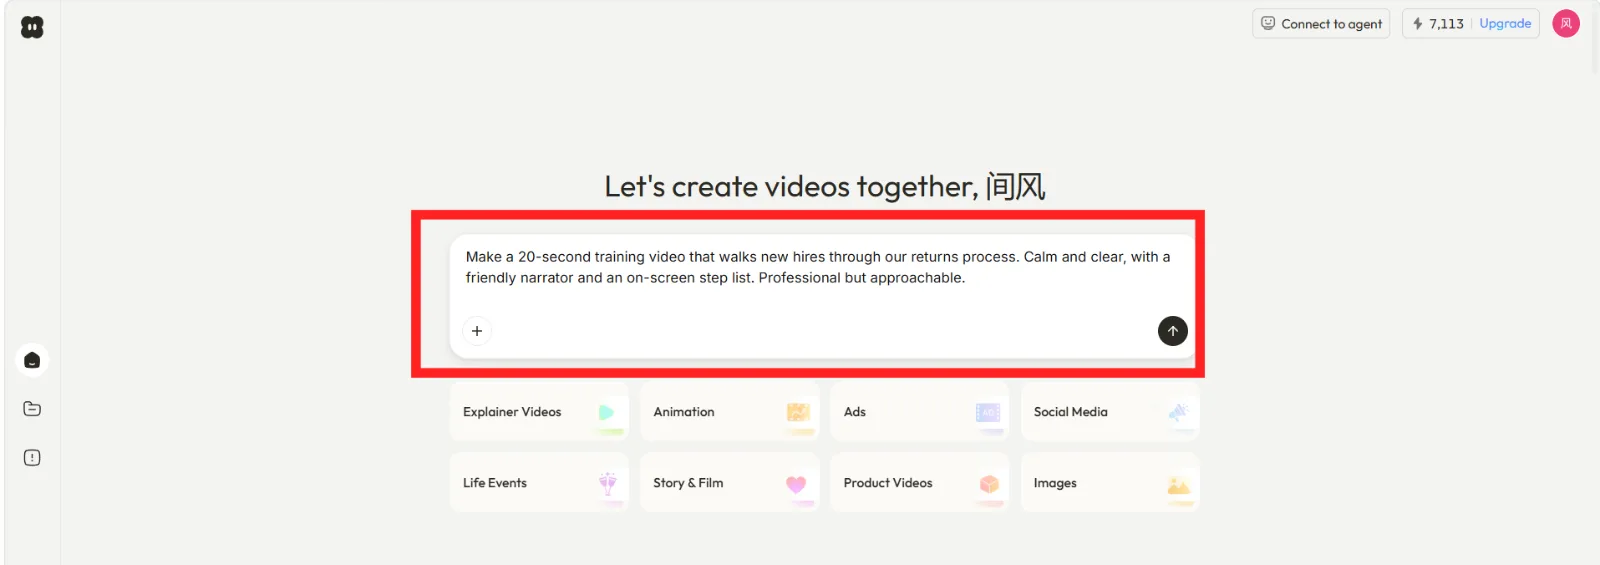Open the projects folder icon in the sidebar
Screen dimensions: 1600x565
coord(32,409)
